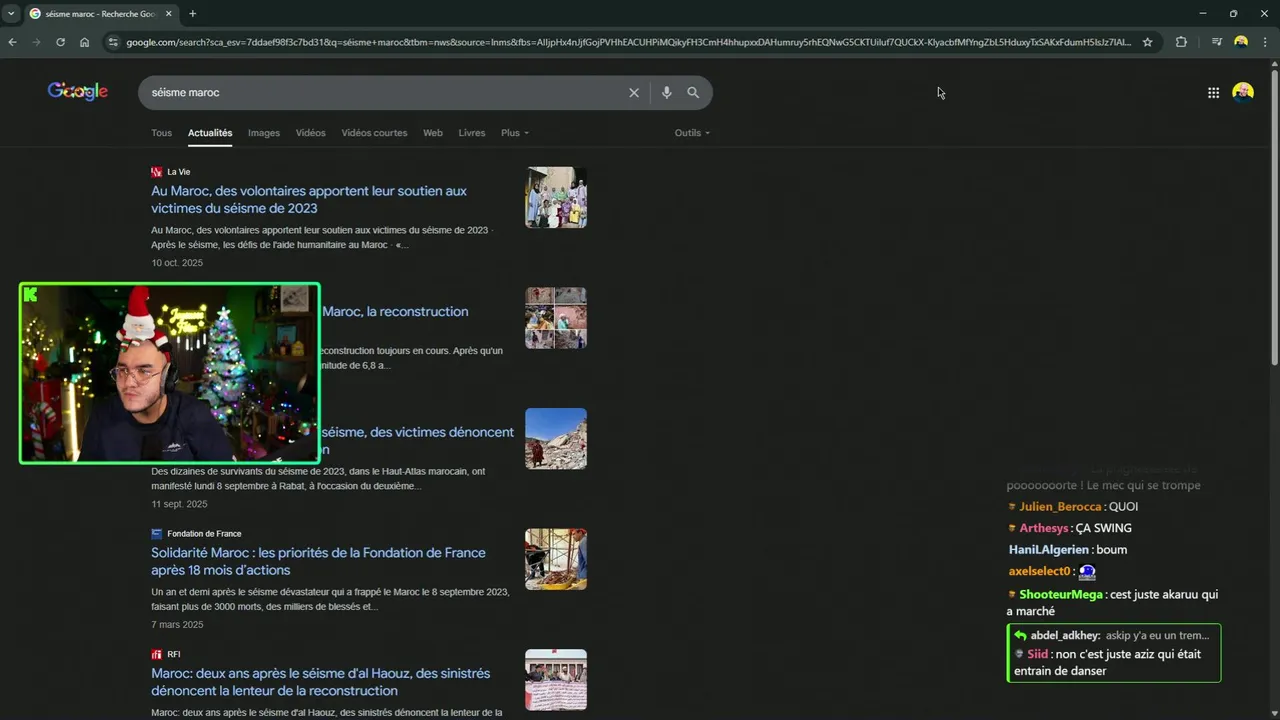Image resolution: width=1280 pixels, height=720 pixels.
Task: Click thumbnail of the La Vie article
Action: point(556,197)
